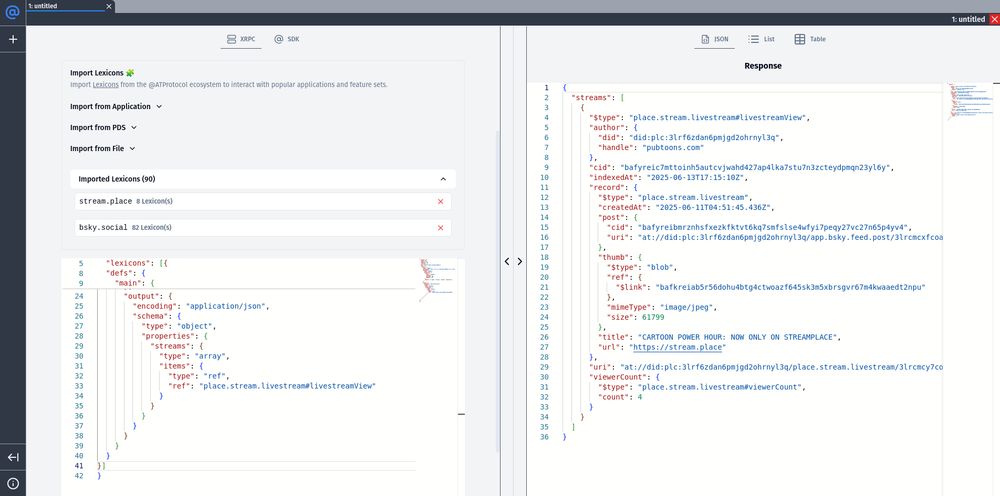
Task: Expand Import from PDS section
Action: click(x=103, y=128)
